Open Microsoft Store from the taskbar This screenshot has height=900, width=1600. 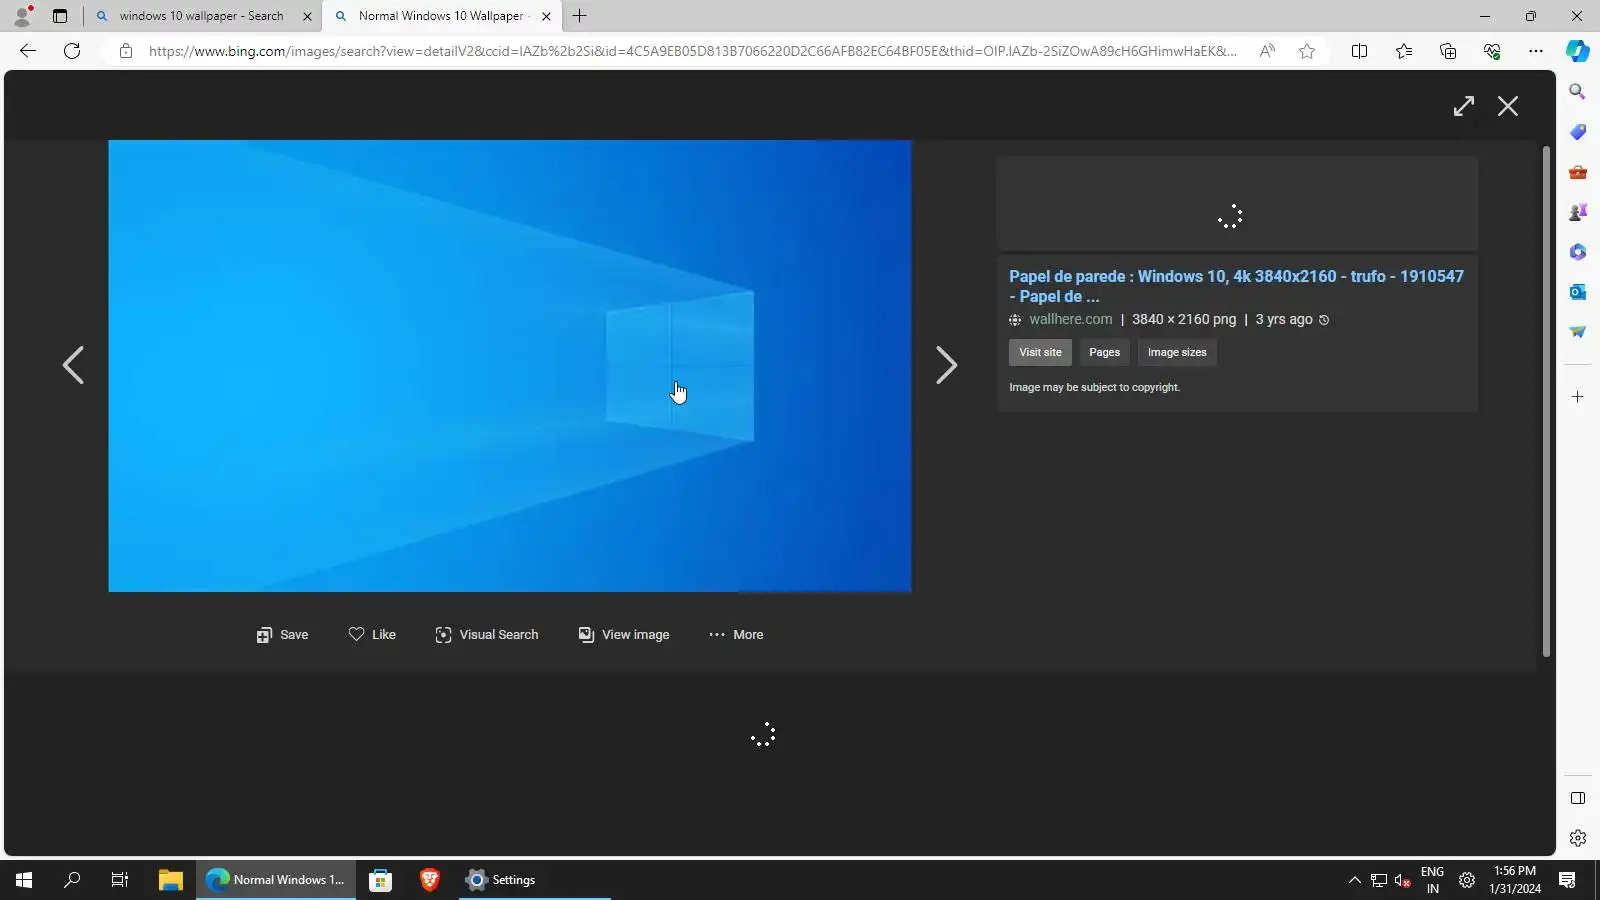point(380,880)
